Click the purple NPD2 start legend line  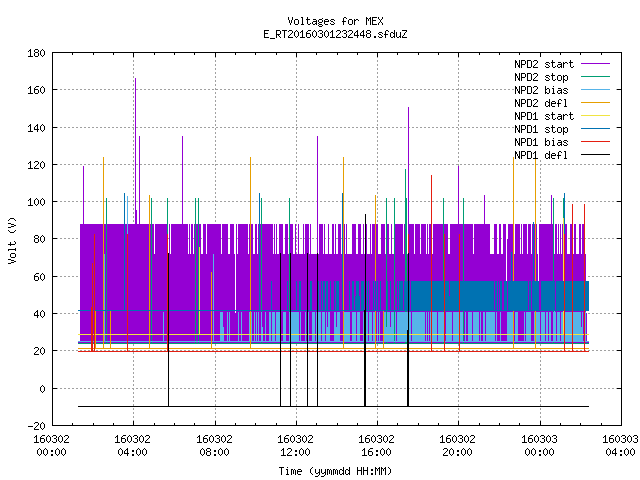pyautogui.click(x=595, y=64)
